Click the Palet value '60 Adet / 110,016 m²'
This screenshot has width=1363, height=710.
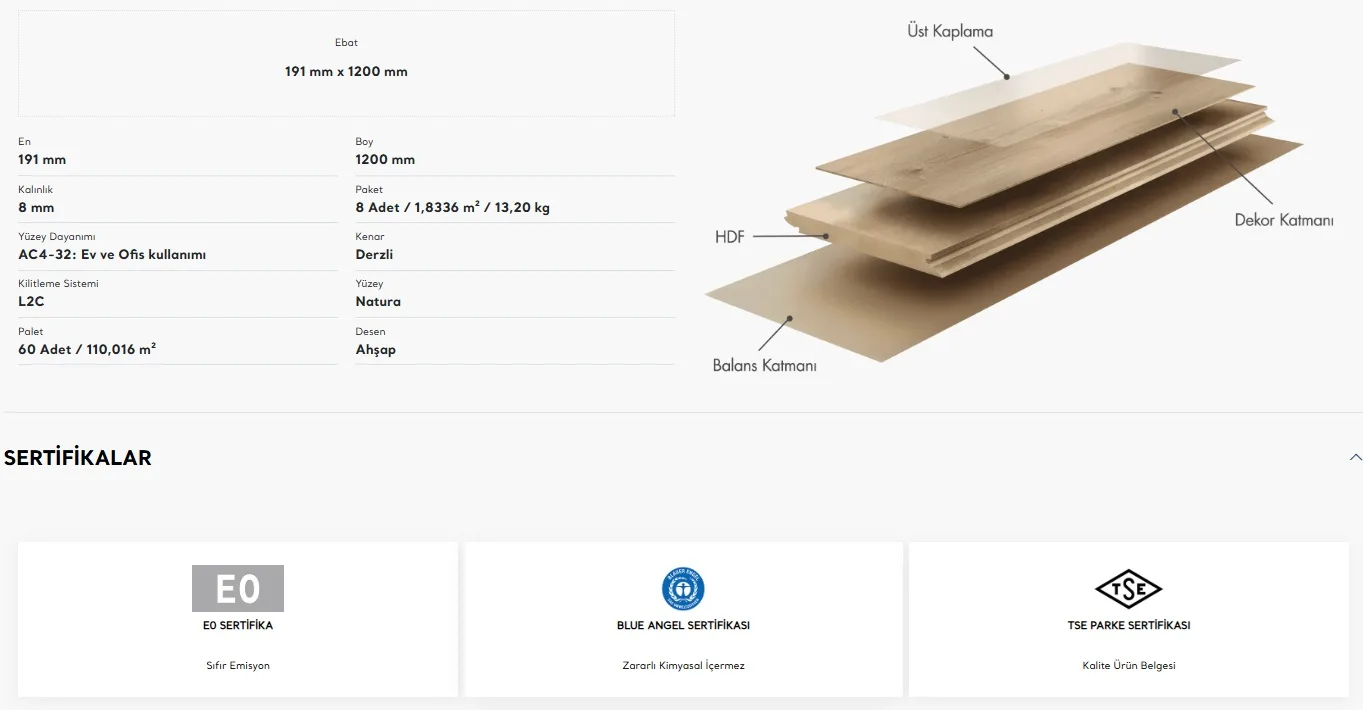click(x=87, y=349)
